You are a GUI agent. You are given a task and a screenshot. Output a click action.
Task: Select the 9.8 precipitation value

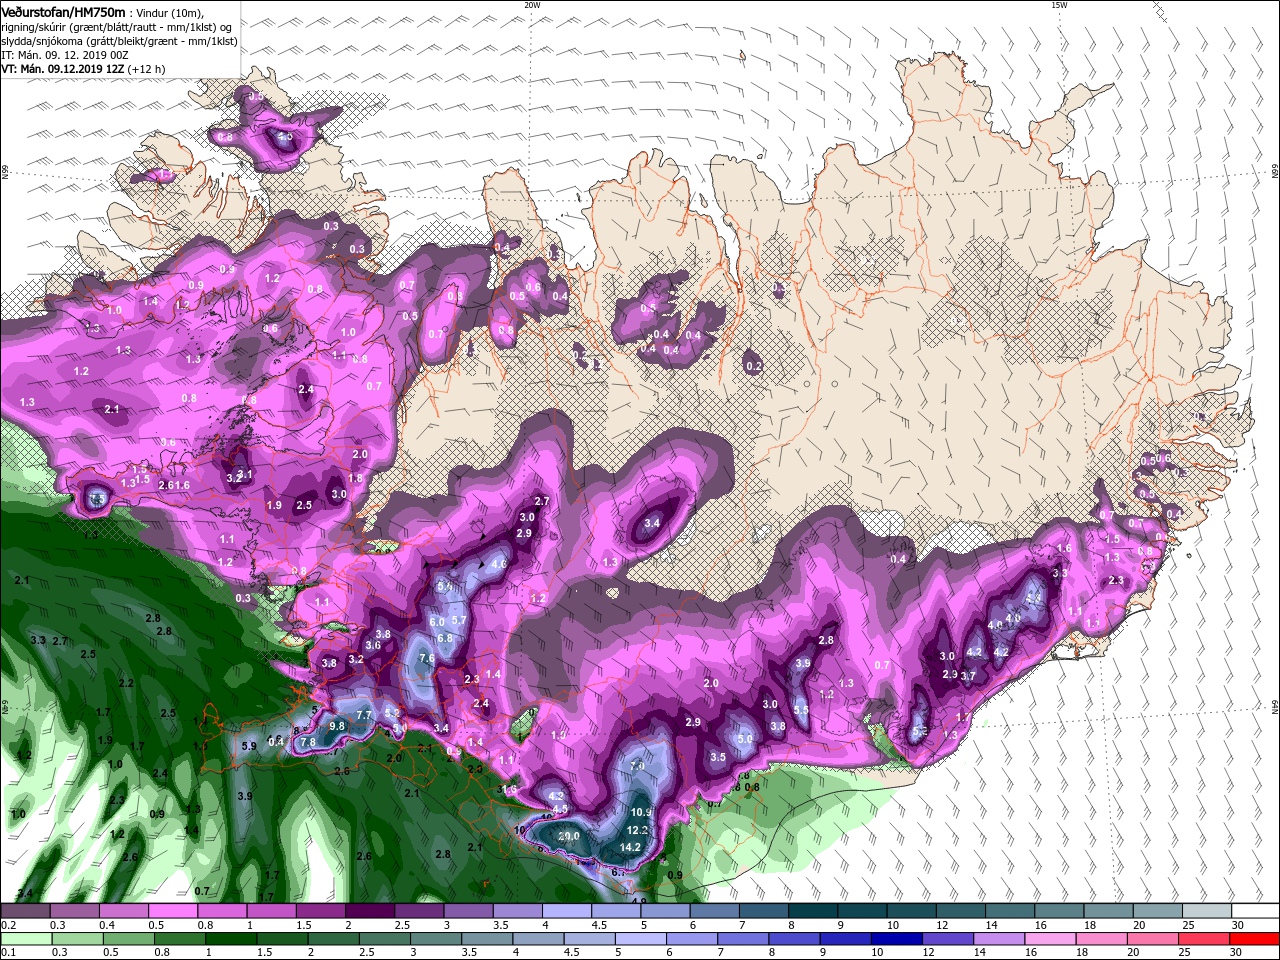(337, 726)
